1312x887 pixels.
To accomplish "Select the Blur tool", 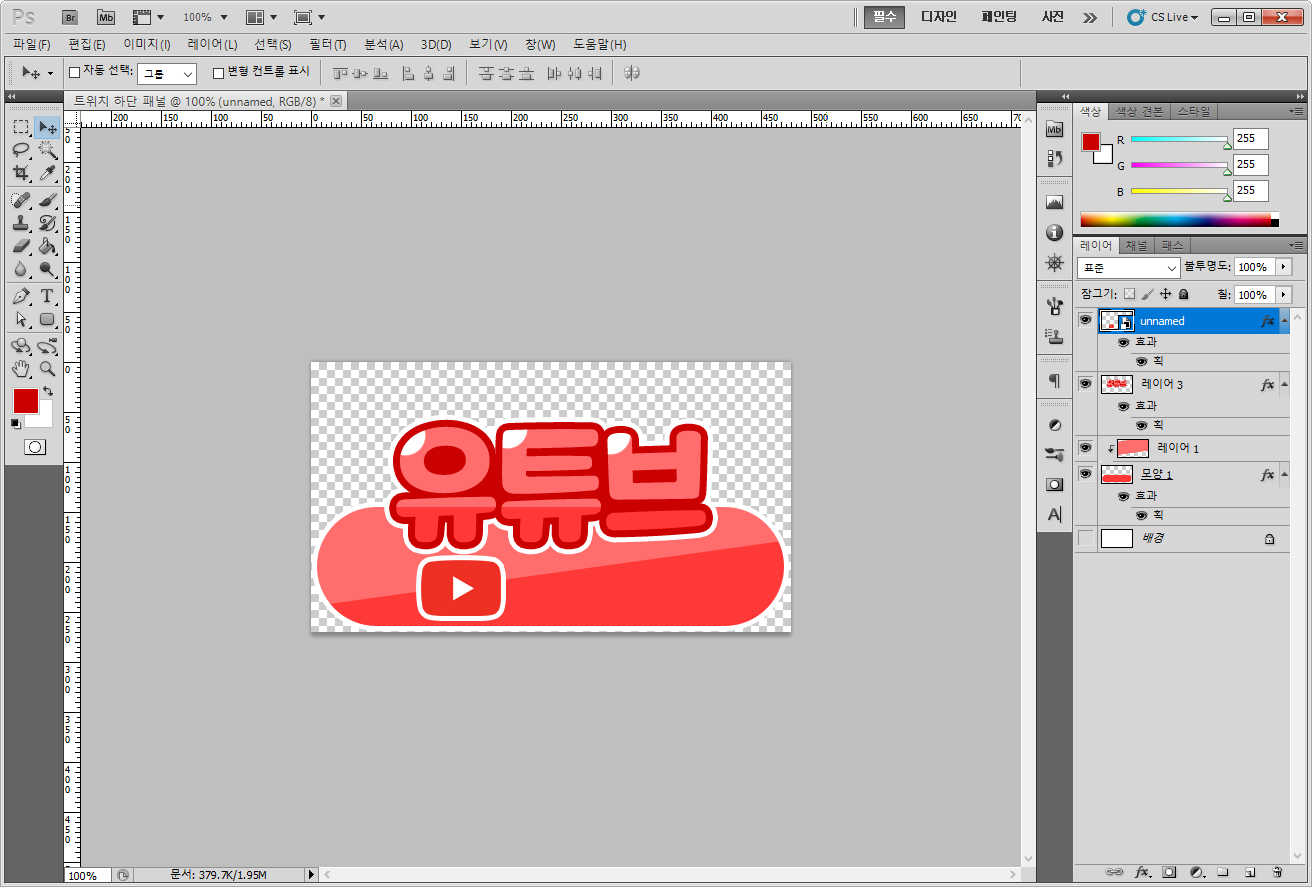I will [x=21, y=269].
